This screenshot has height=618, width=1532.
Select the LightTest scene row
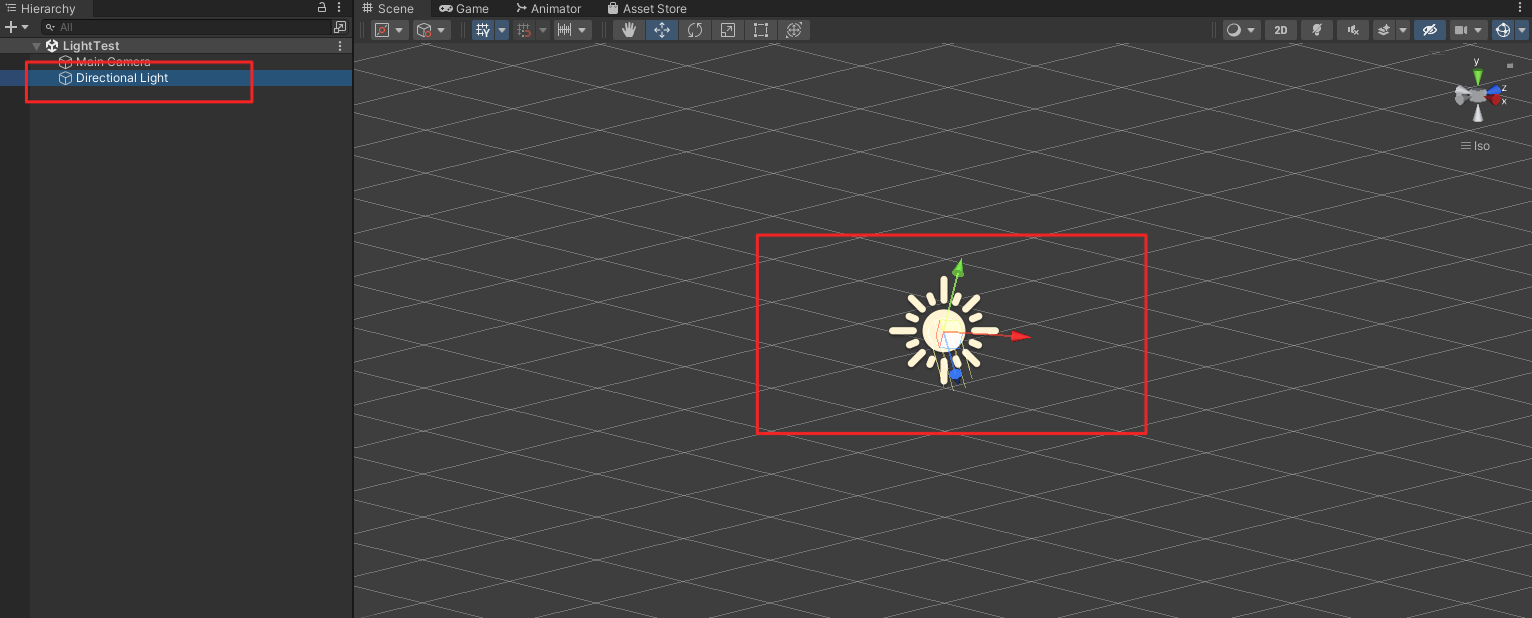click(x=176, y=46)
